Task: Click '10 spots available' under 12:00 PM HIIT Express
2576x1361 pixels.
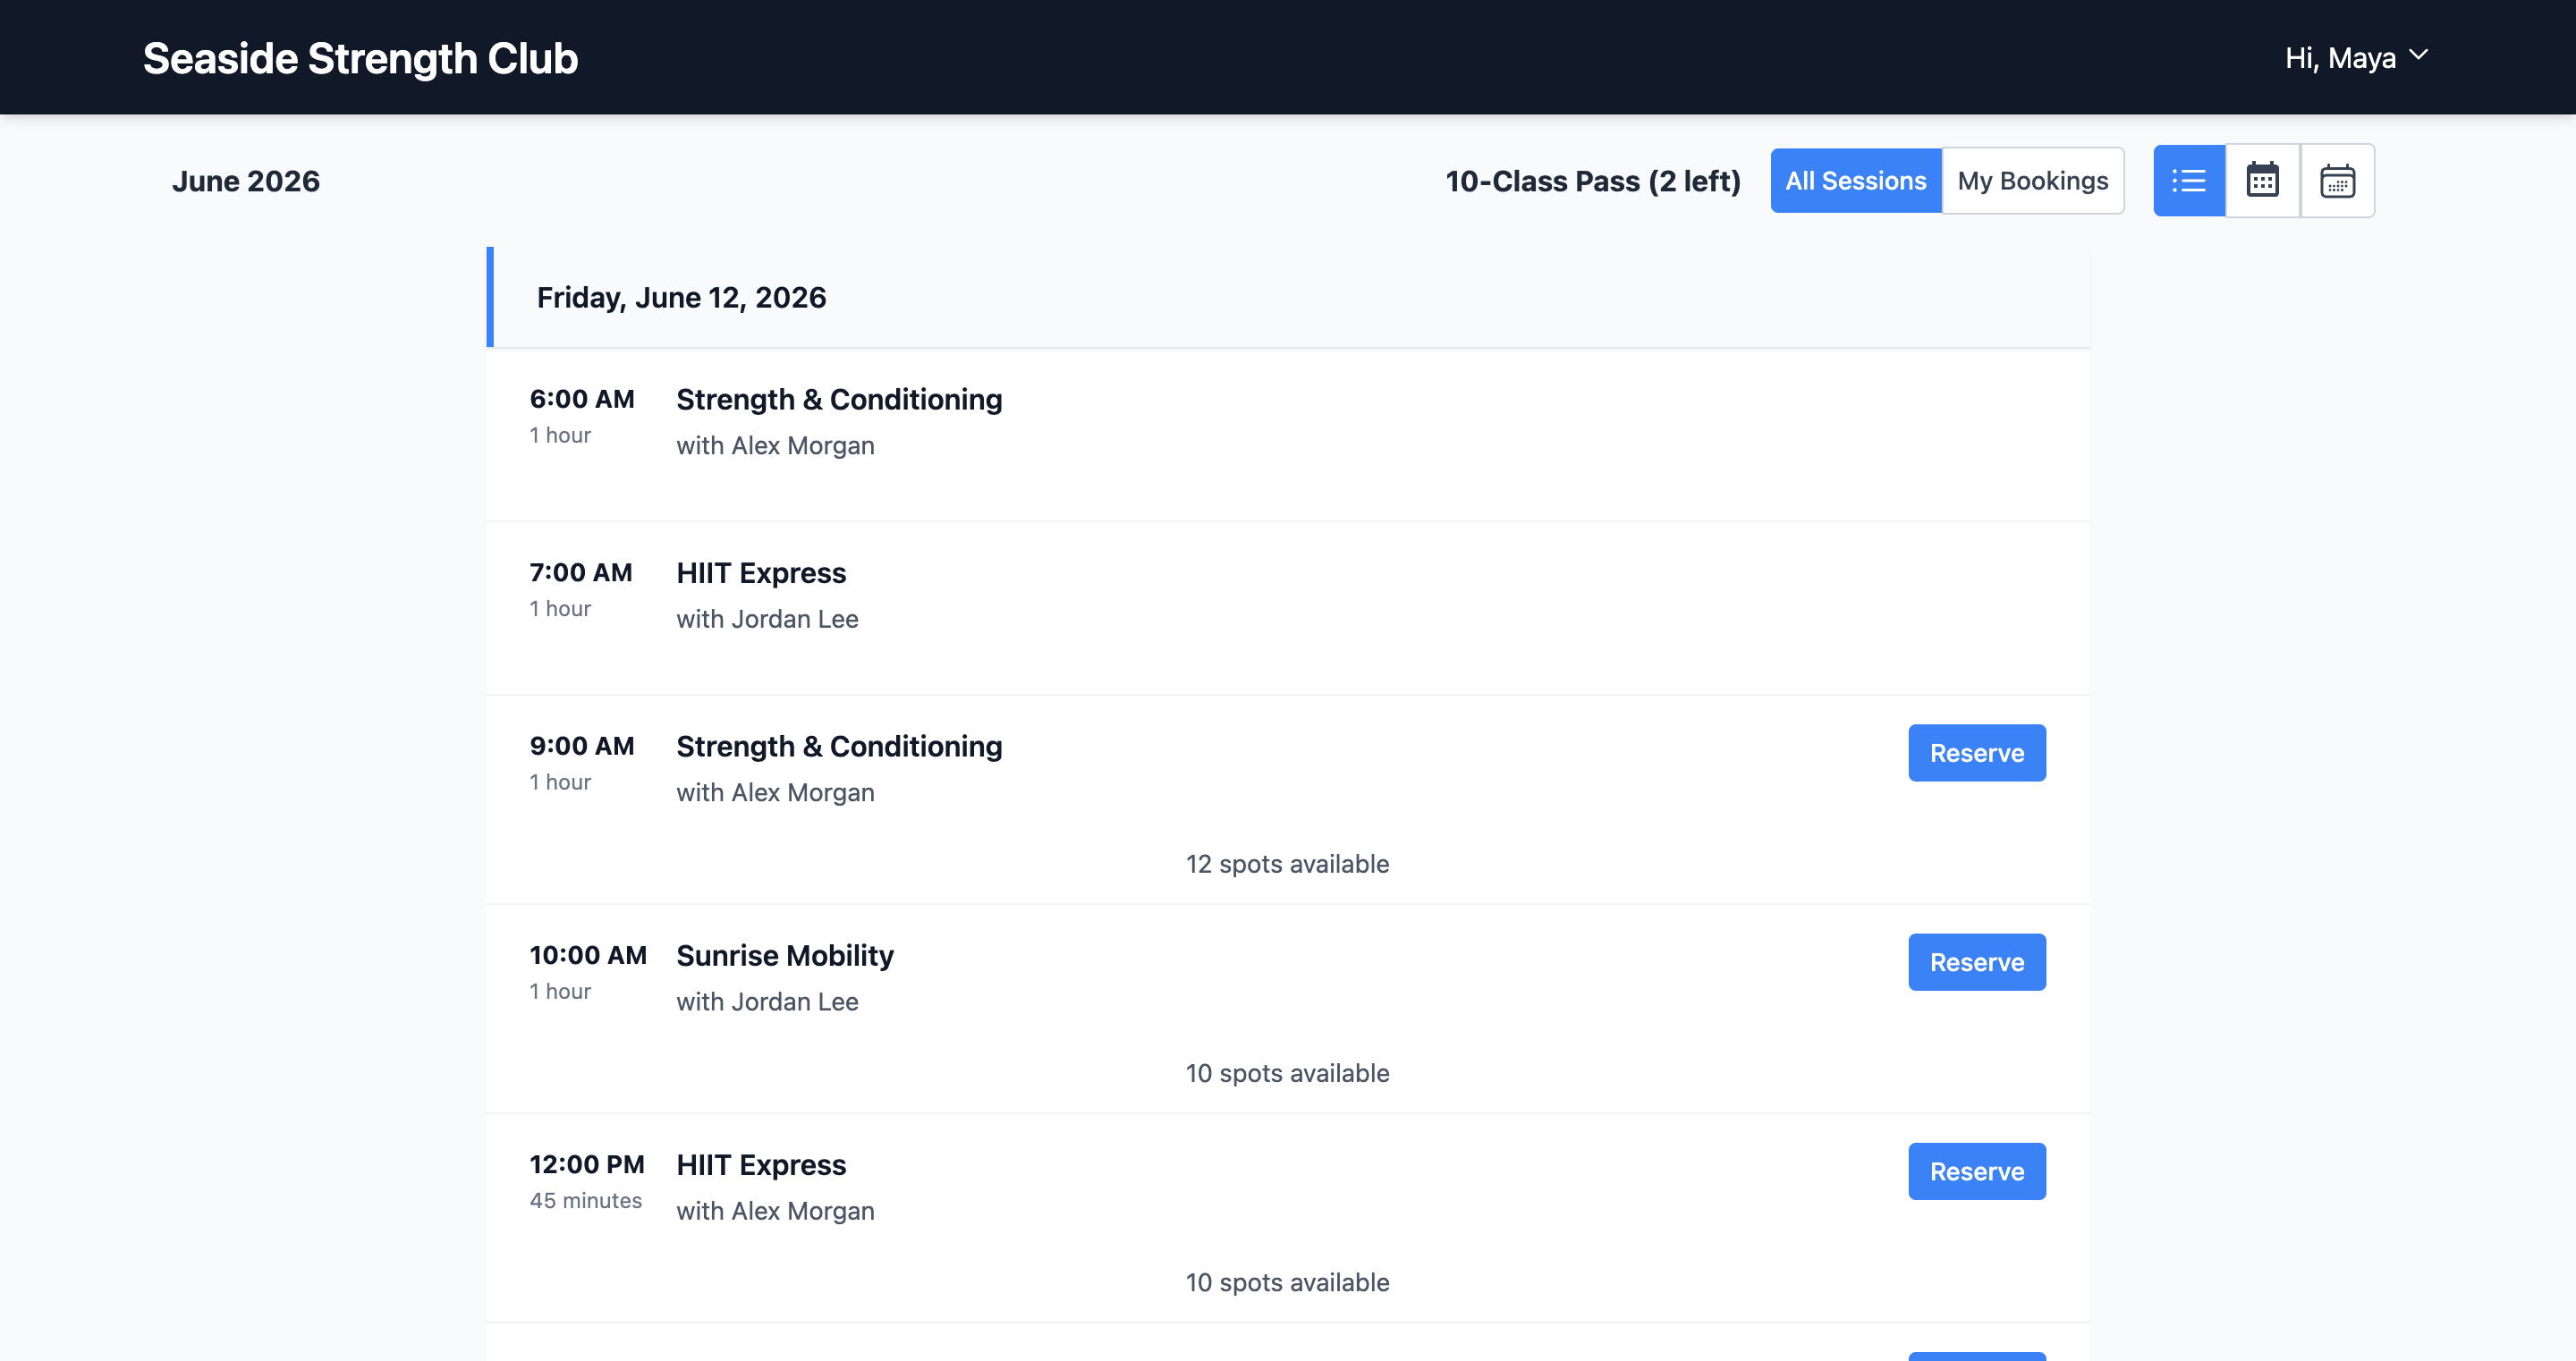Action: [x=1288, y=1282]
